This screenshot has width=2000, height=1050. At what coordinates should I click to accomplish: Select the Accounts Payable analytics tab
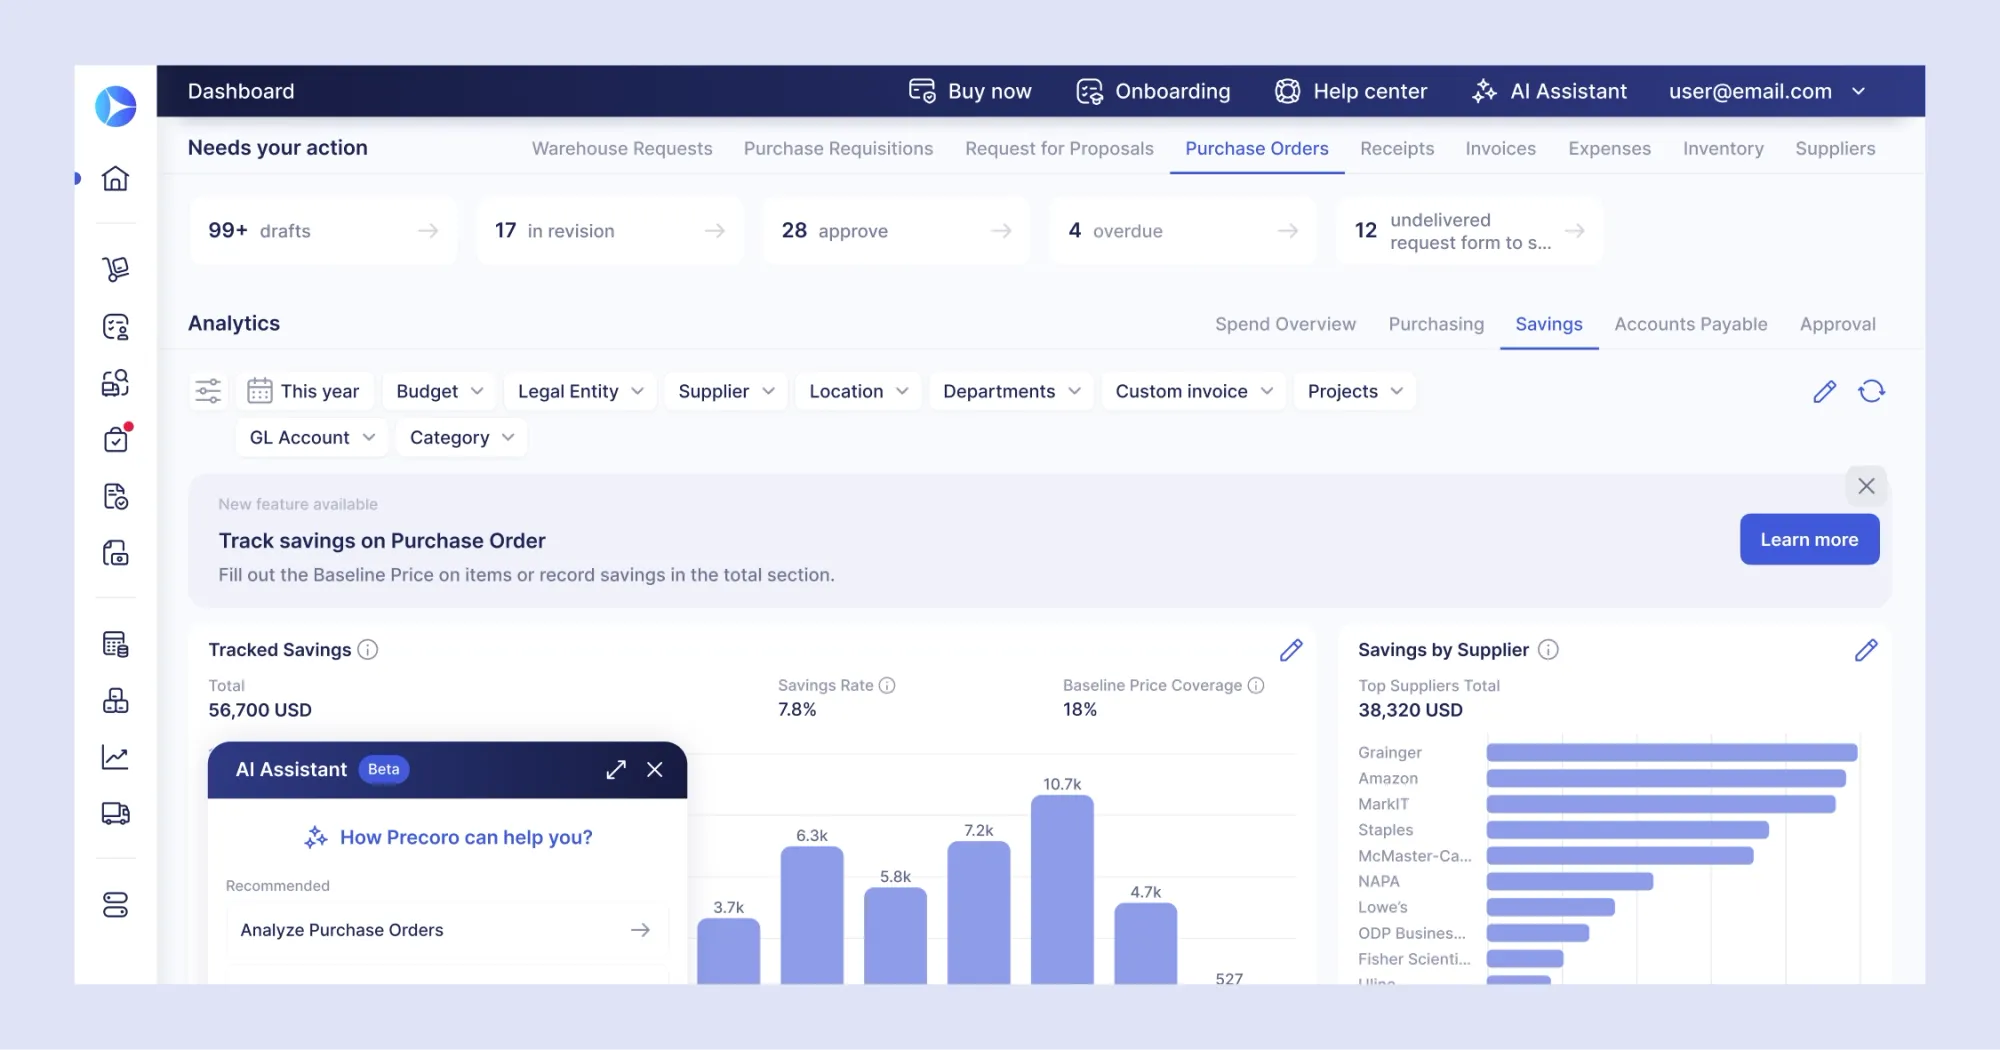click(1690, 324)
